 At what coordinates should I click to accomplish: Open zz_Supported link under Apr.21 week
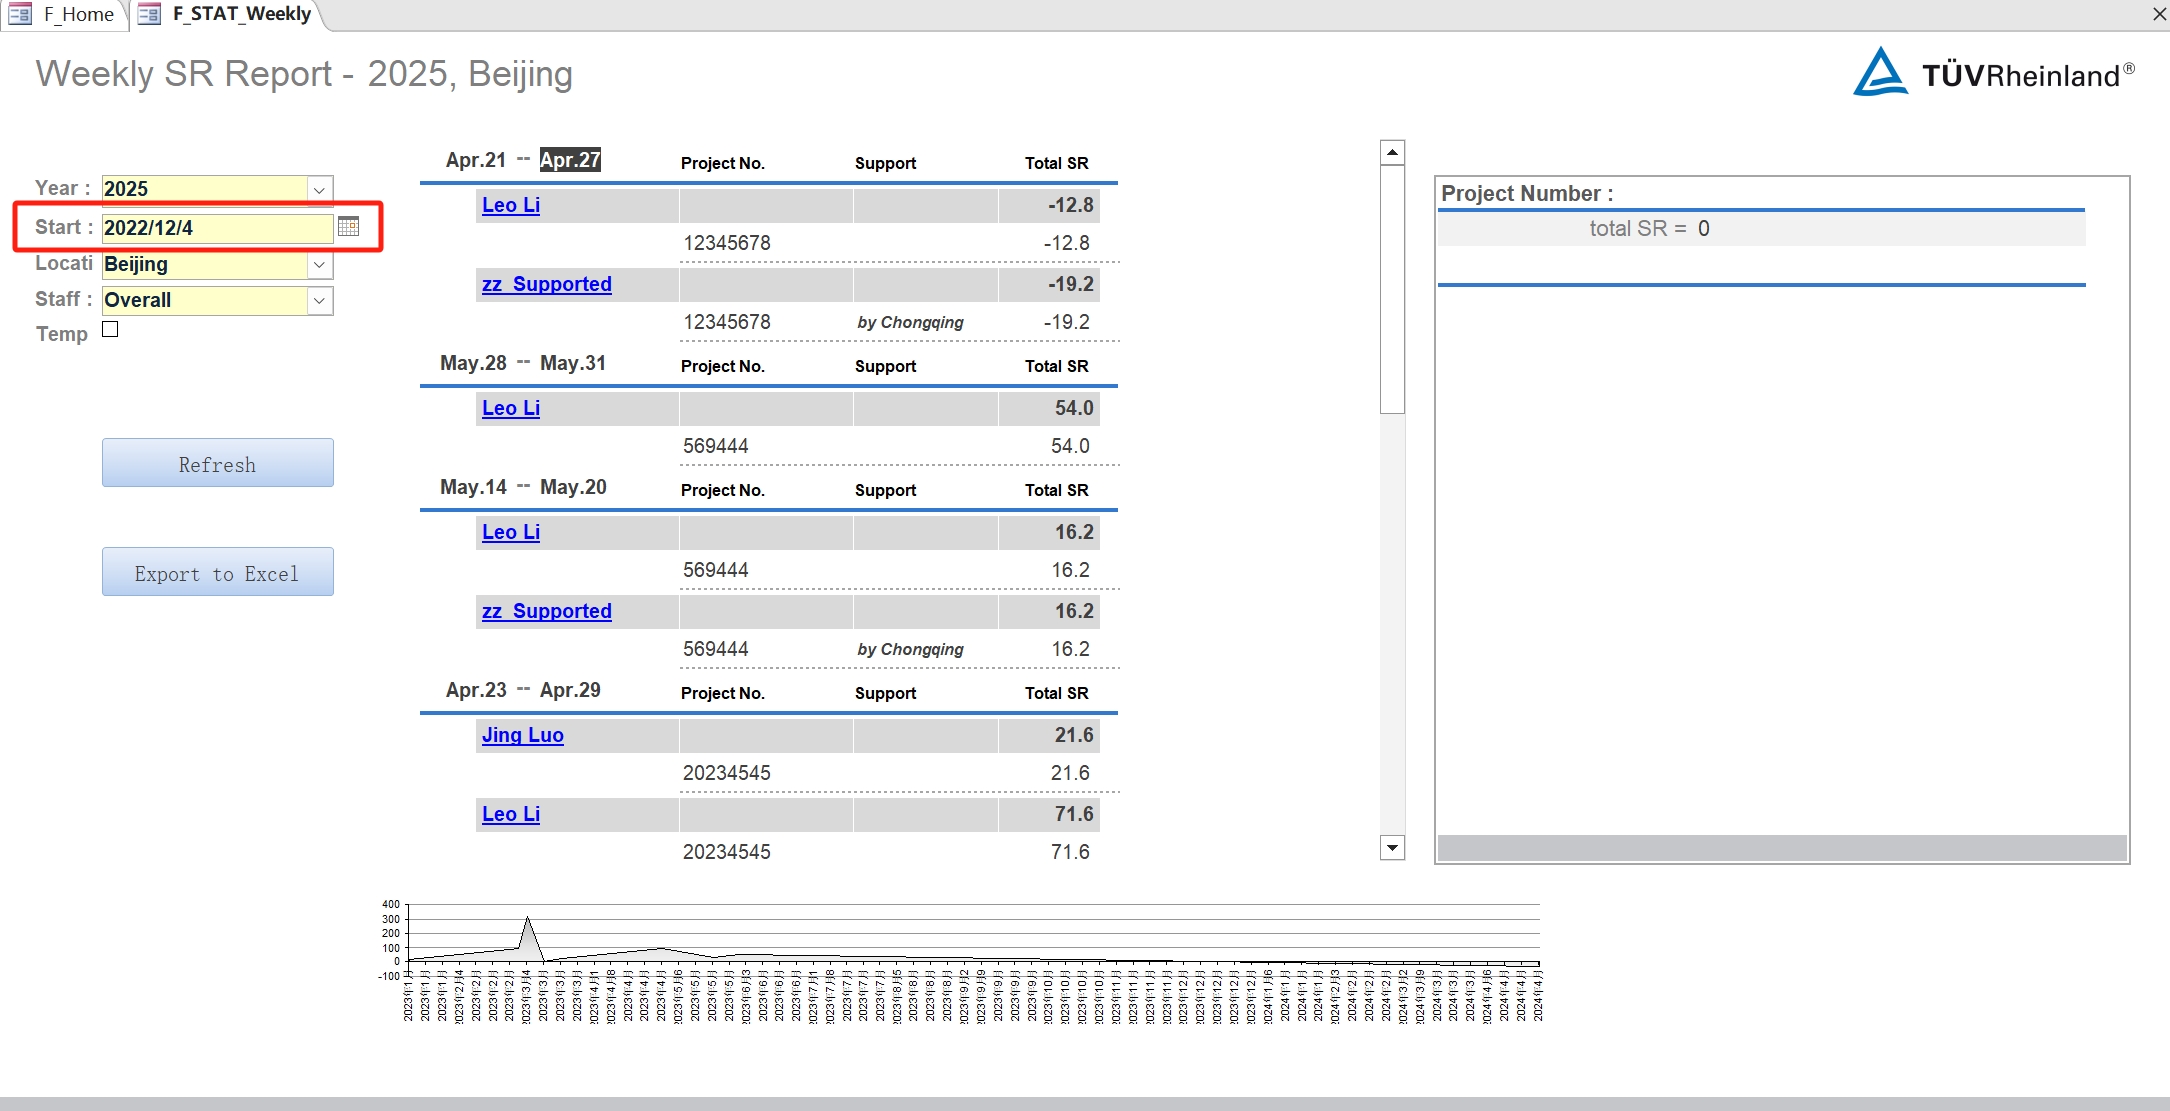pyautogui.click(x=547, y=284)
